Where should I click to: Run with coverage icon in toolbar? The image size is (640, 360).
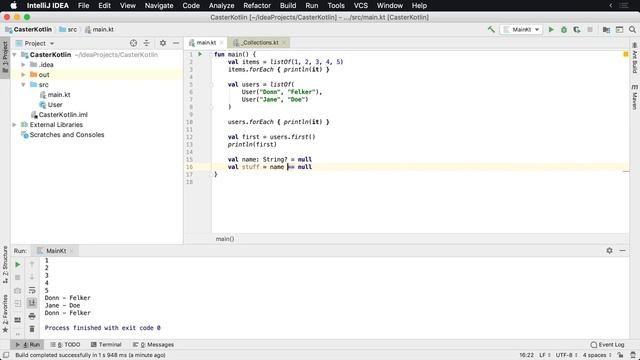click(x=577, y=29)
